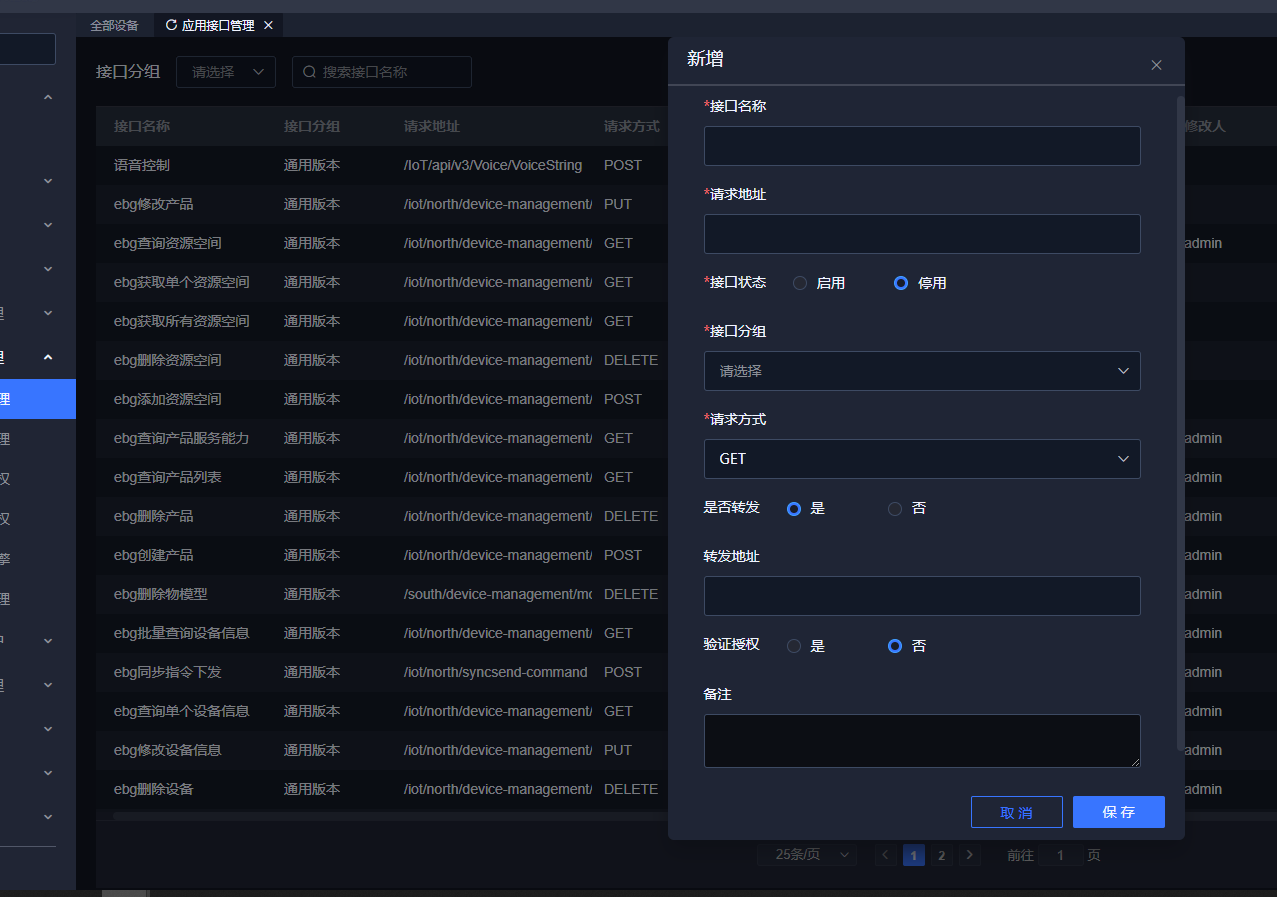Viewport: 1277px width, 897px height.
Task: Click 请求方式 column header
Action: point(632,127)
